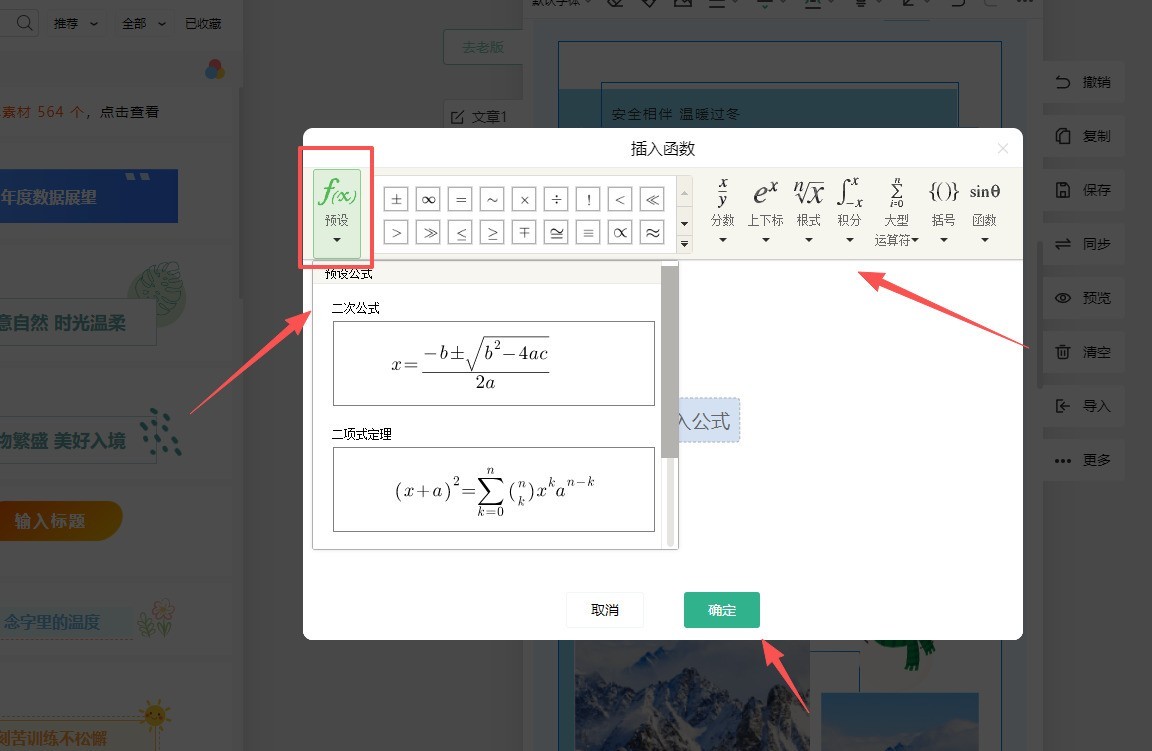The width and height of the screenshot is (1152, 751).
Task: Open the 大型运算符 large operators dropdown
Action: [896, 212]
